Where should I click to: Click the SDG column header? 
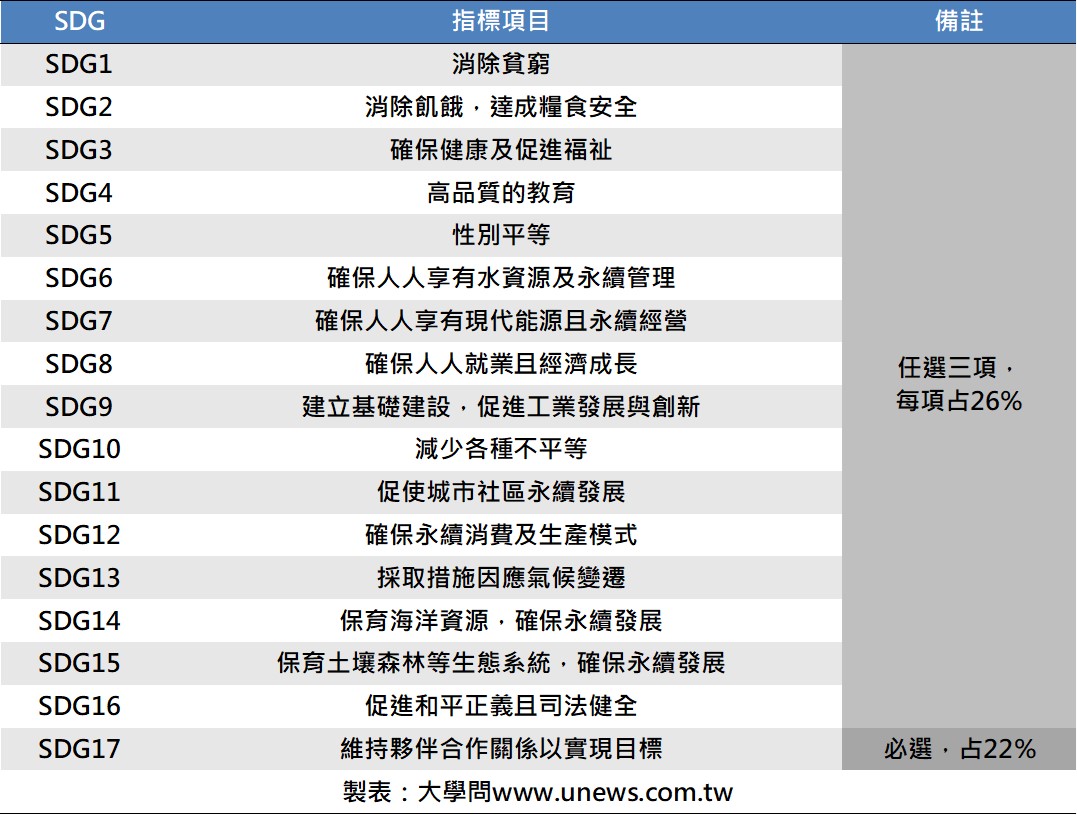(79, 21)
